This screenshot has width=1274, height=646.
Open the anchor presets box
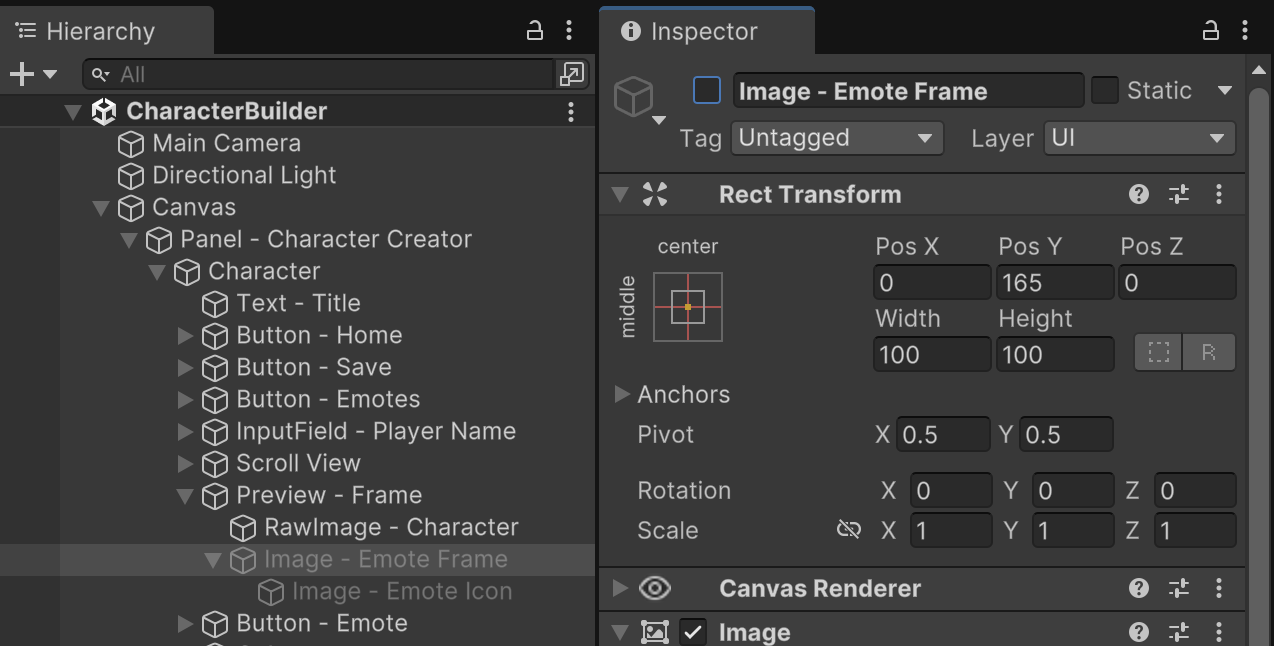[688, 307]
